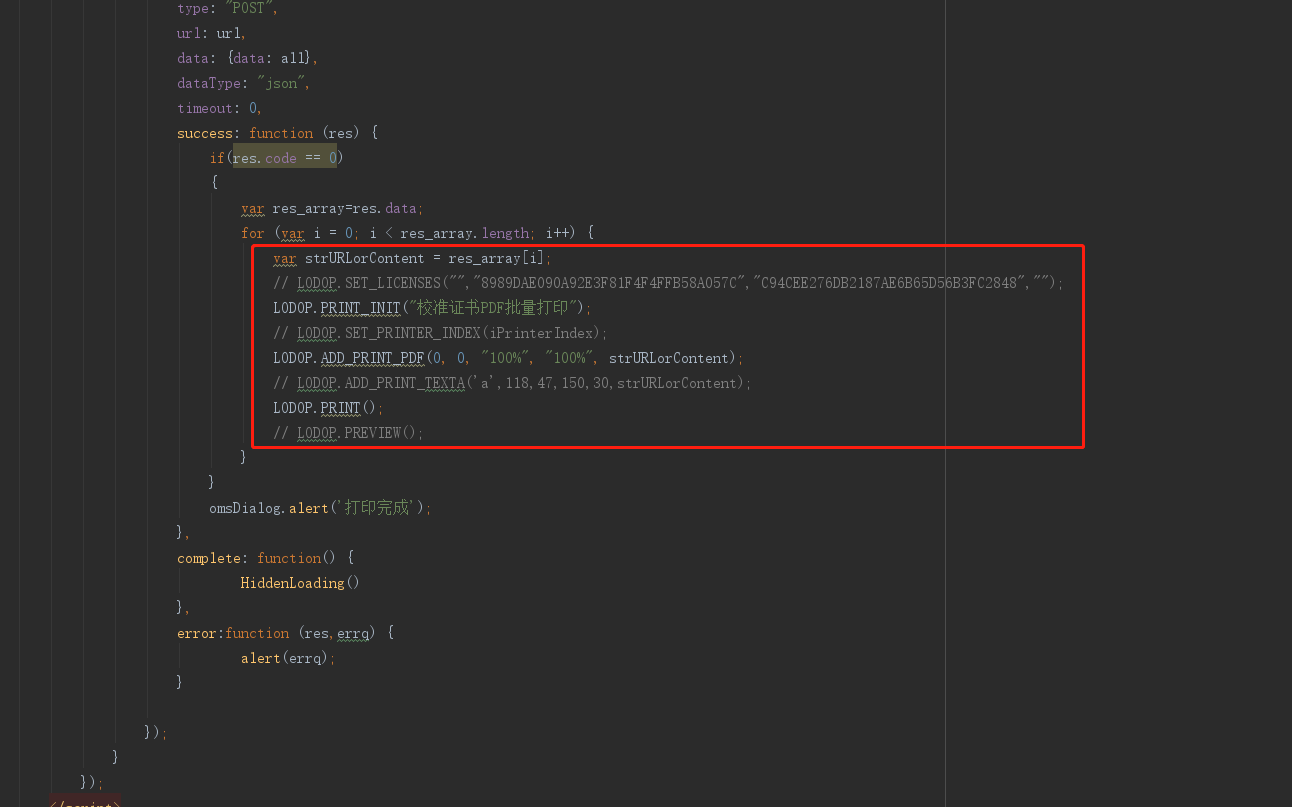This screenshot has height=807, width=1292.
Task: Click the 'type: "POST"' line
Action: tap(228, 8)
